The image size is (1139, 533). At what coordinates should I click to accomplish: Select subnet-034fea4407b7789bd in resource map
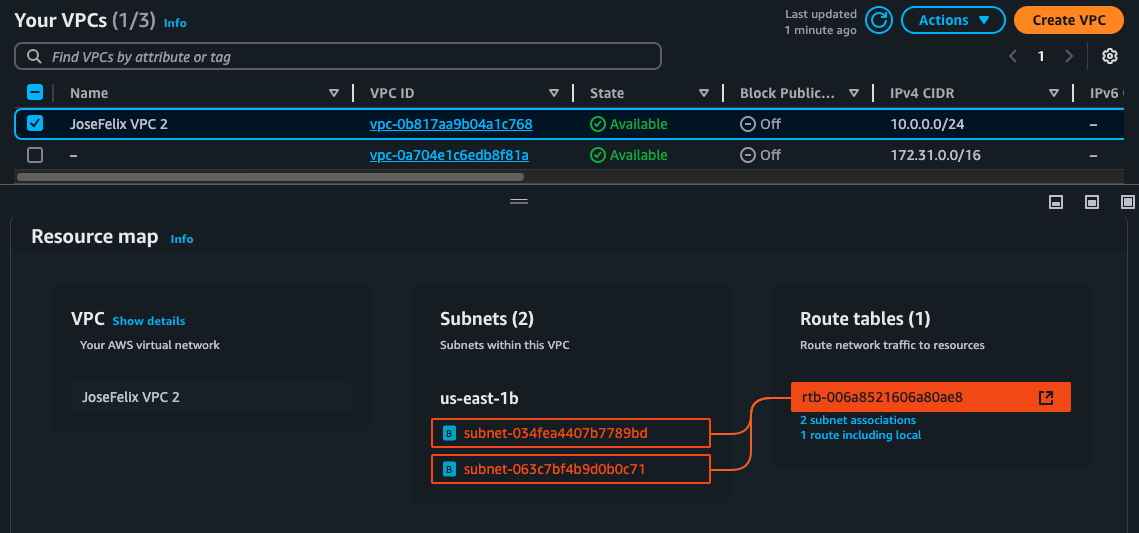click(570, 434)
